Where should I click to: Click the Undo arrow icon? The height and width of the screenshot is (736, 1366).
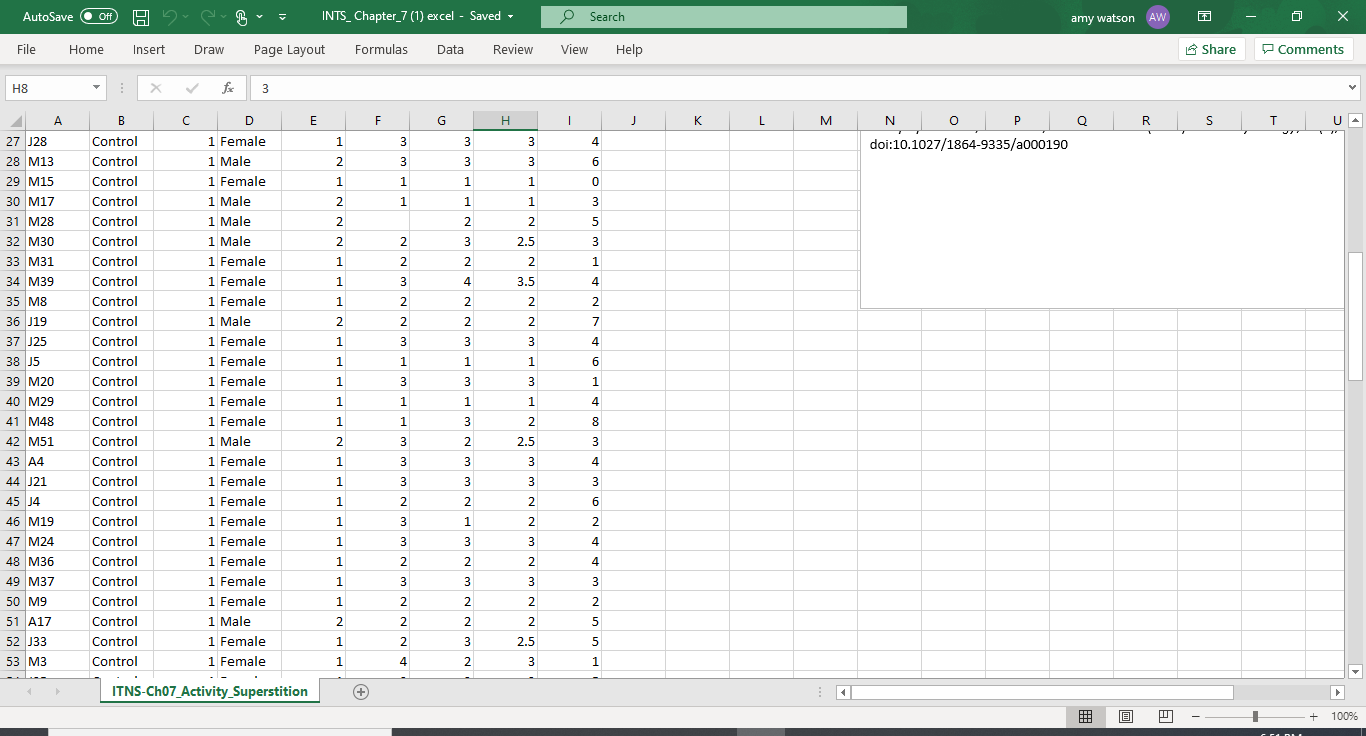tap(169, 17)
